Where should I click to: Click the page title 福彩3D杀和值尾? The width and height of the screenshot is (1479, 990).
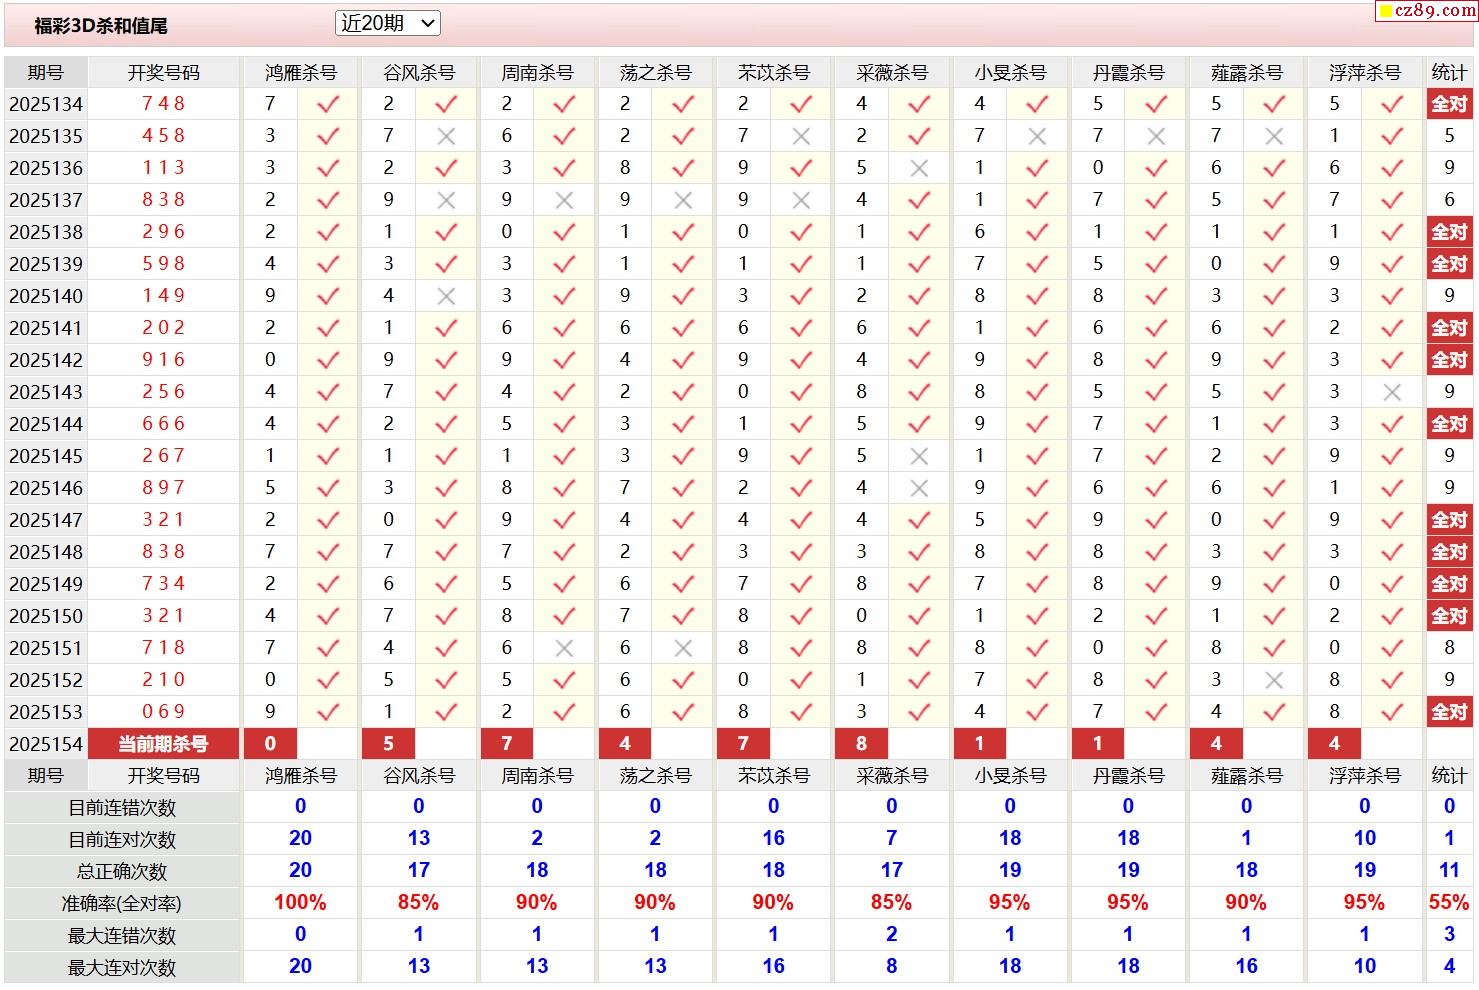[x=101, y=26]
